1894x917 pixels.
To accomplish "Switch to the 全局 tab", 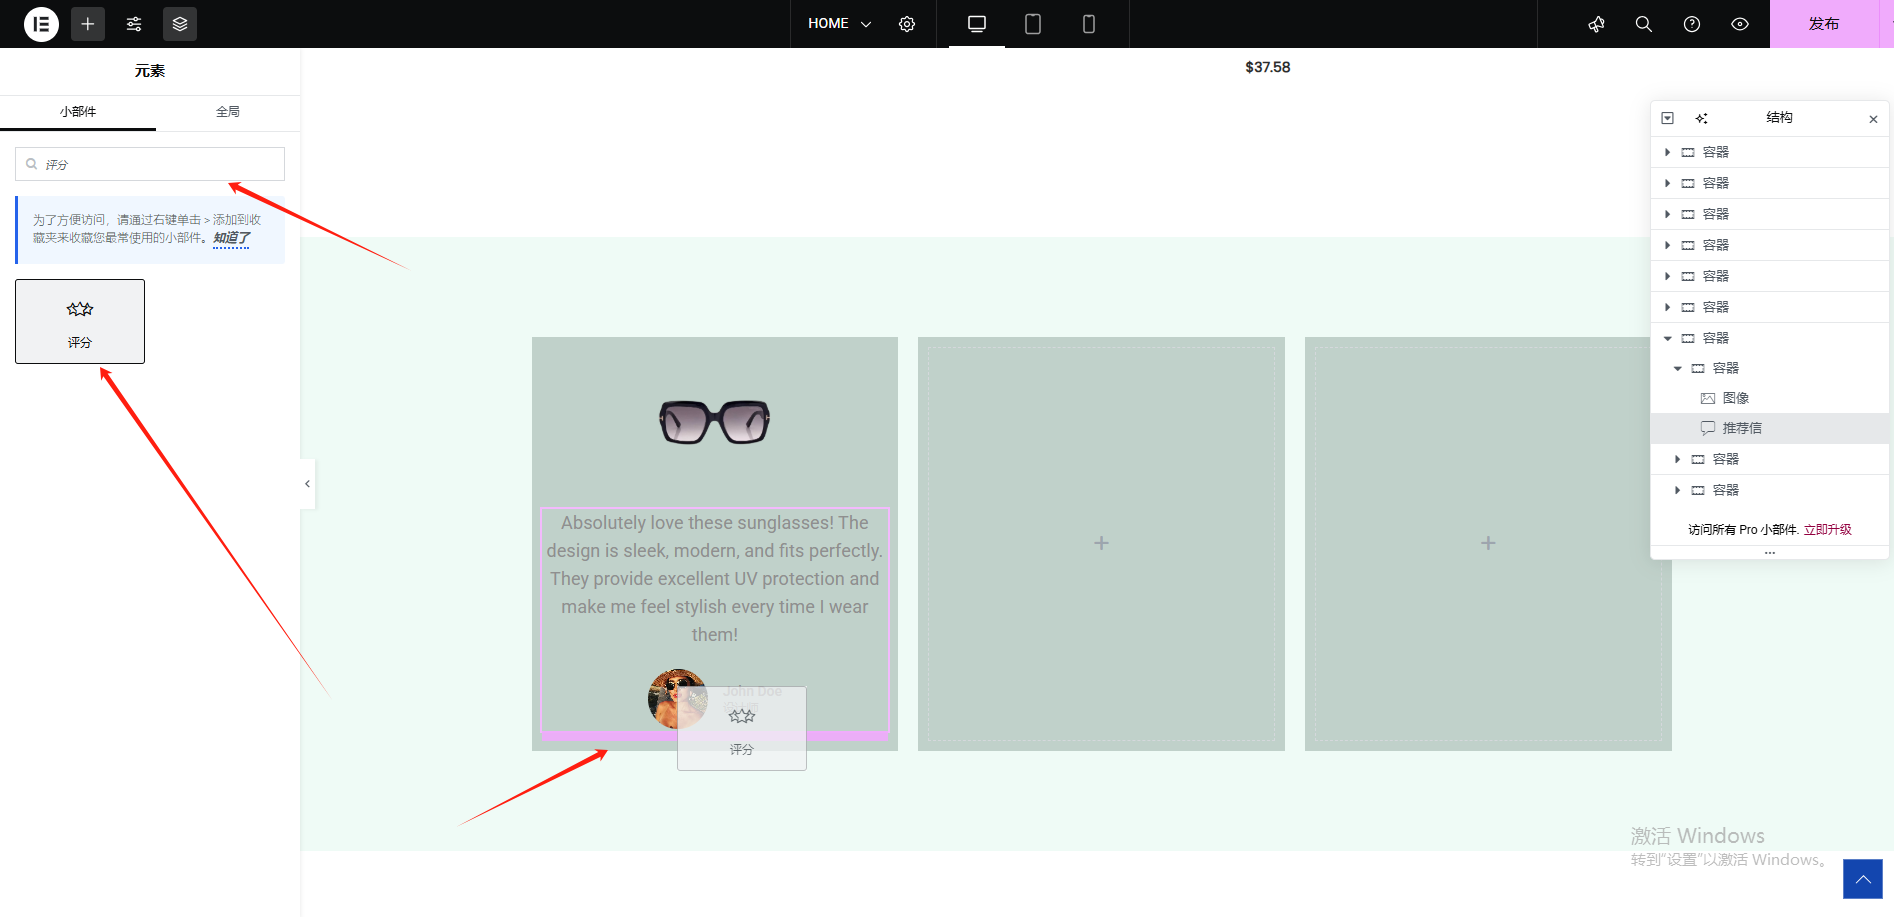I will 228,112.
